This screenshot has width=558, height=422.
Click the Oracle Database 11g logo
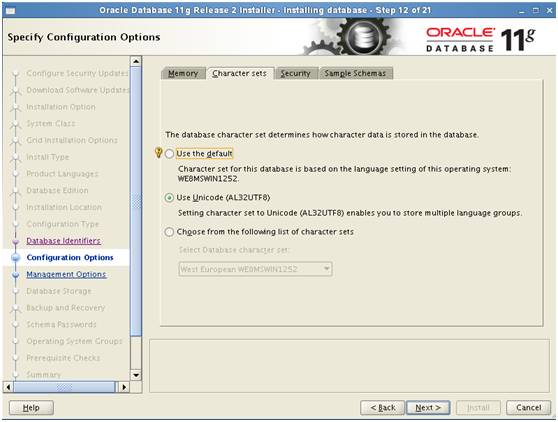click(x=480, y=39)
